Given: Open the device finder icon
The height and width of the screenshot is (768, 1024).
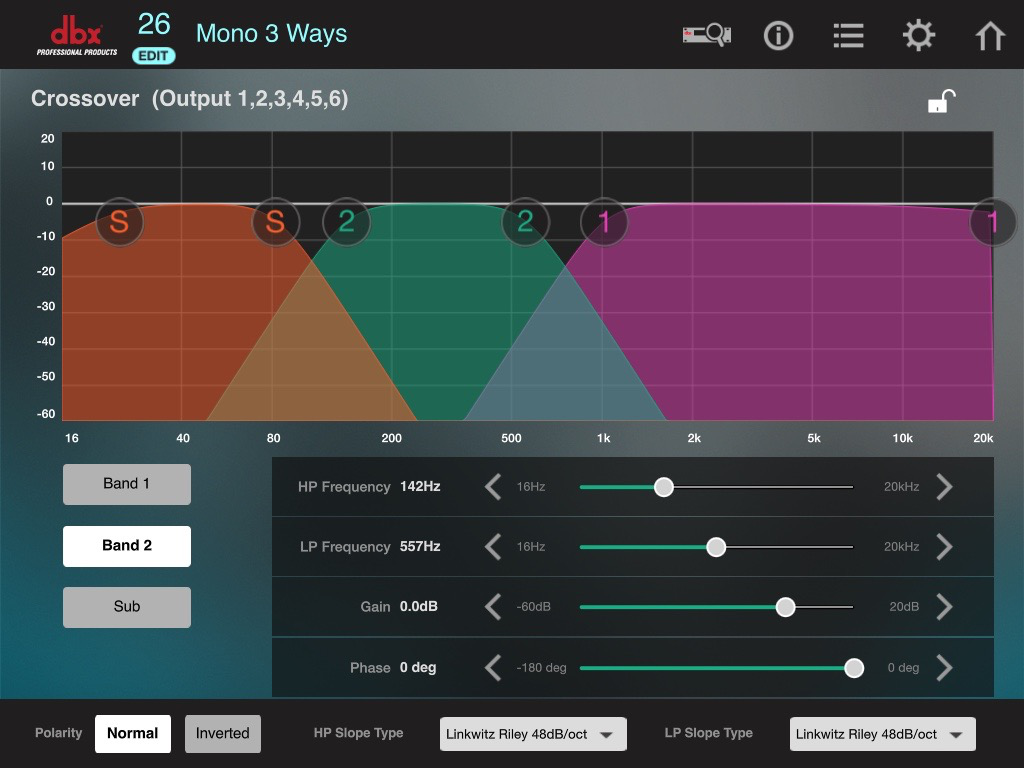Looking at the screenshot, I should click(x=707, y=34).
